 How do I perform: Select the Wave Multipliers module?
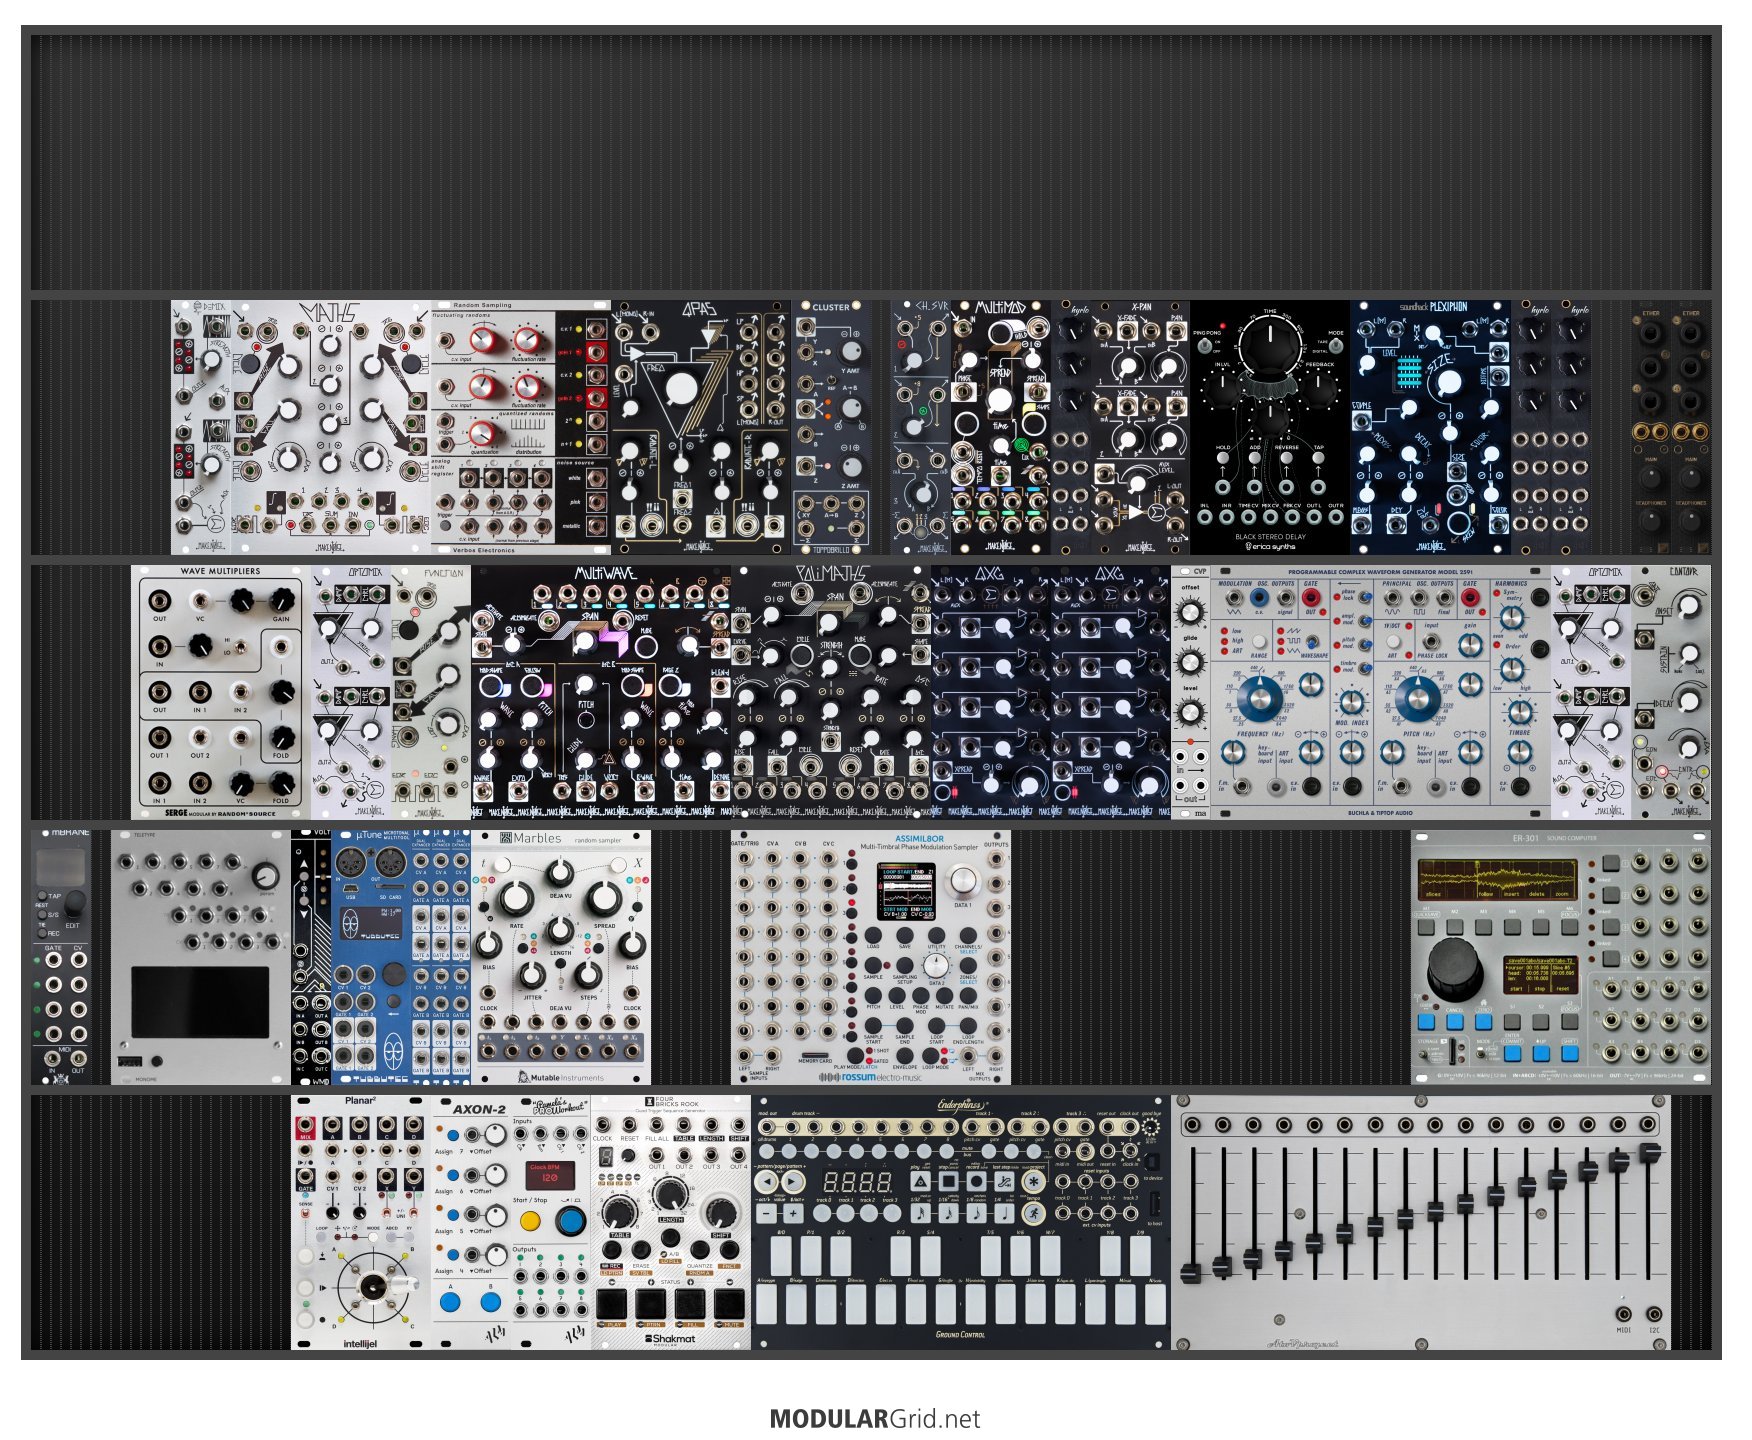[x=221, y=692]
